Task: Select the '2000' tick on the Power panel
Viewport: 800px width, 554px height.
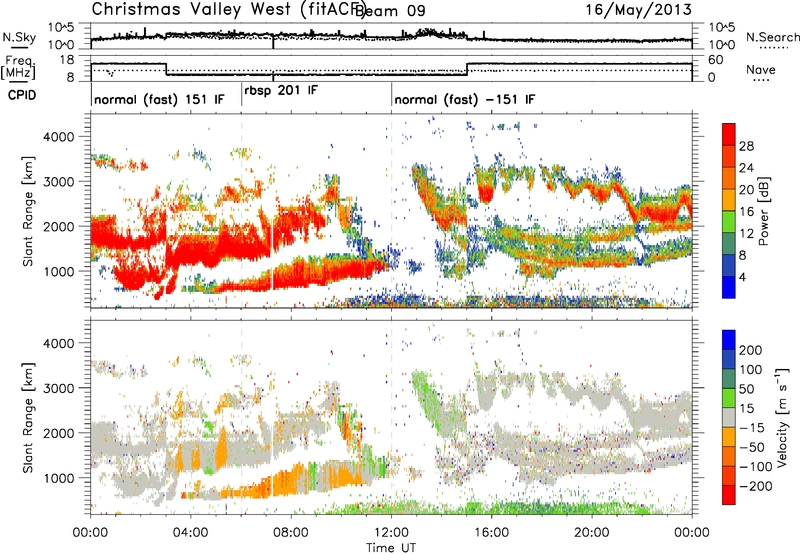Action: click(x=58, y=226)
